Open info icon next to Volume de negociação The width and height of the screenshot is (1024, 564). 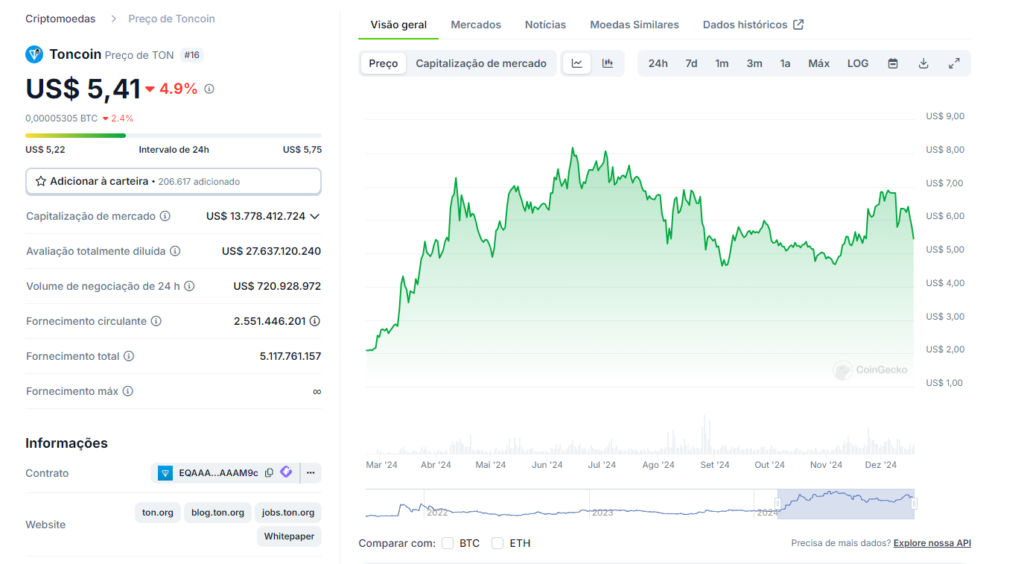(x=189, y=286)
